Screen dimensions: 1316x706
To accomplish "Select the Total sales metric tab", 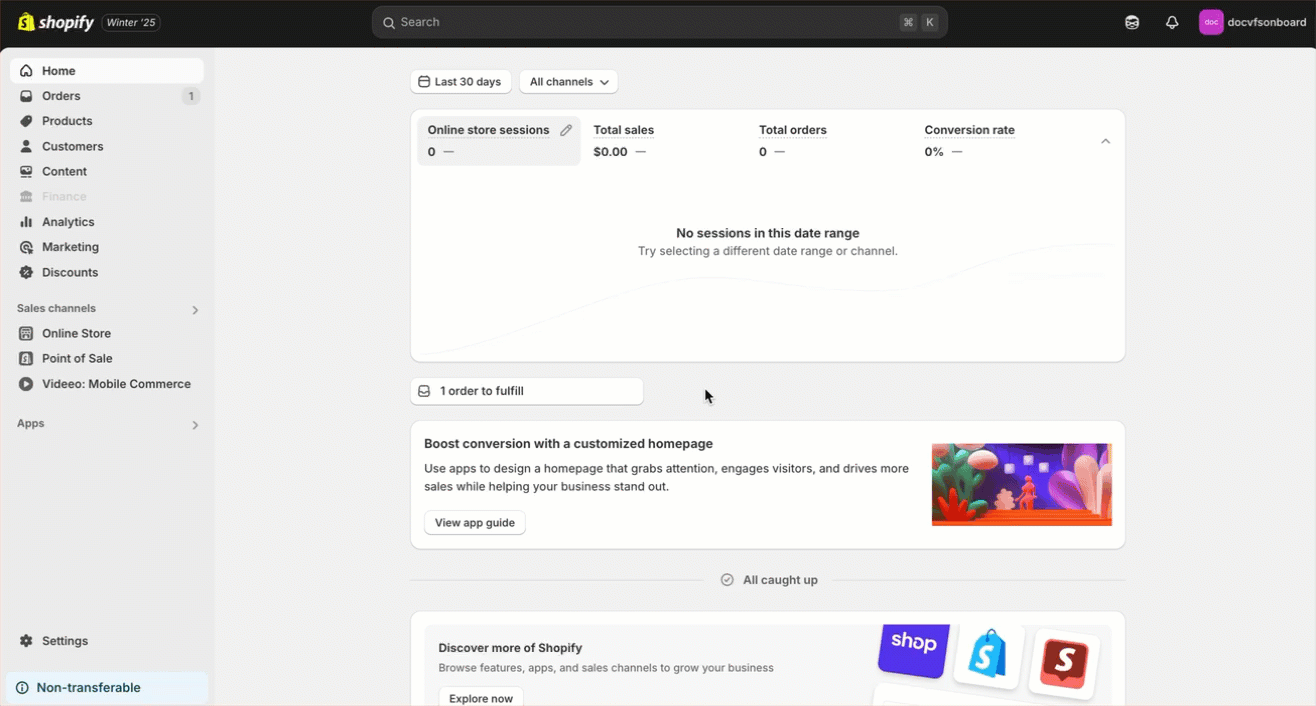I will [623, 140].
